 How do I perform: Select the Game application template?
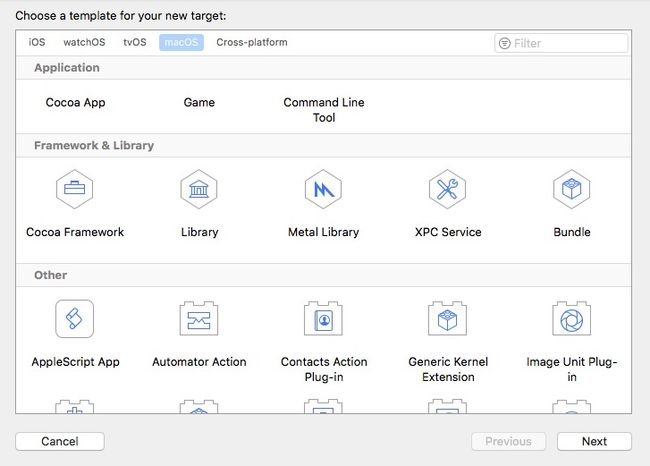199,102
